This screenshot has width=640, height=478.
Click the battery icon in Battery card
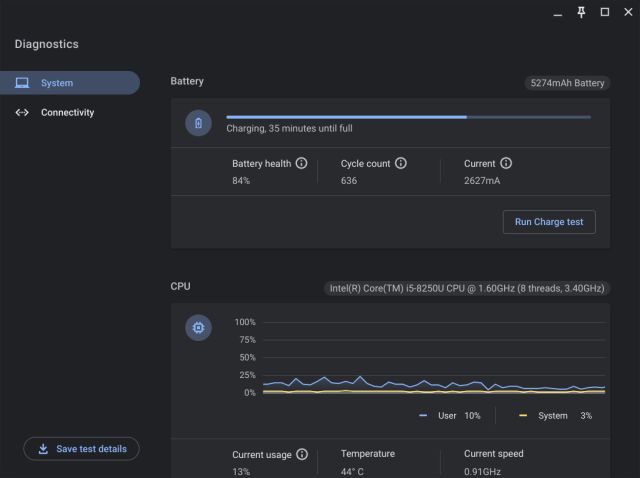(x=198, y=123)
